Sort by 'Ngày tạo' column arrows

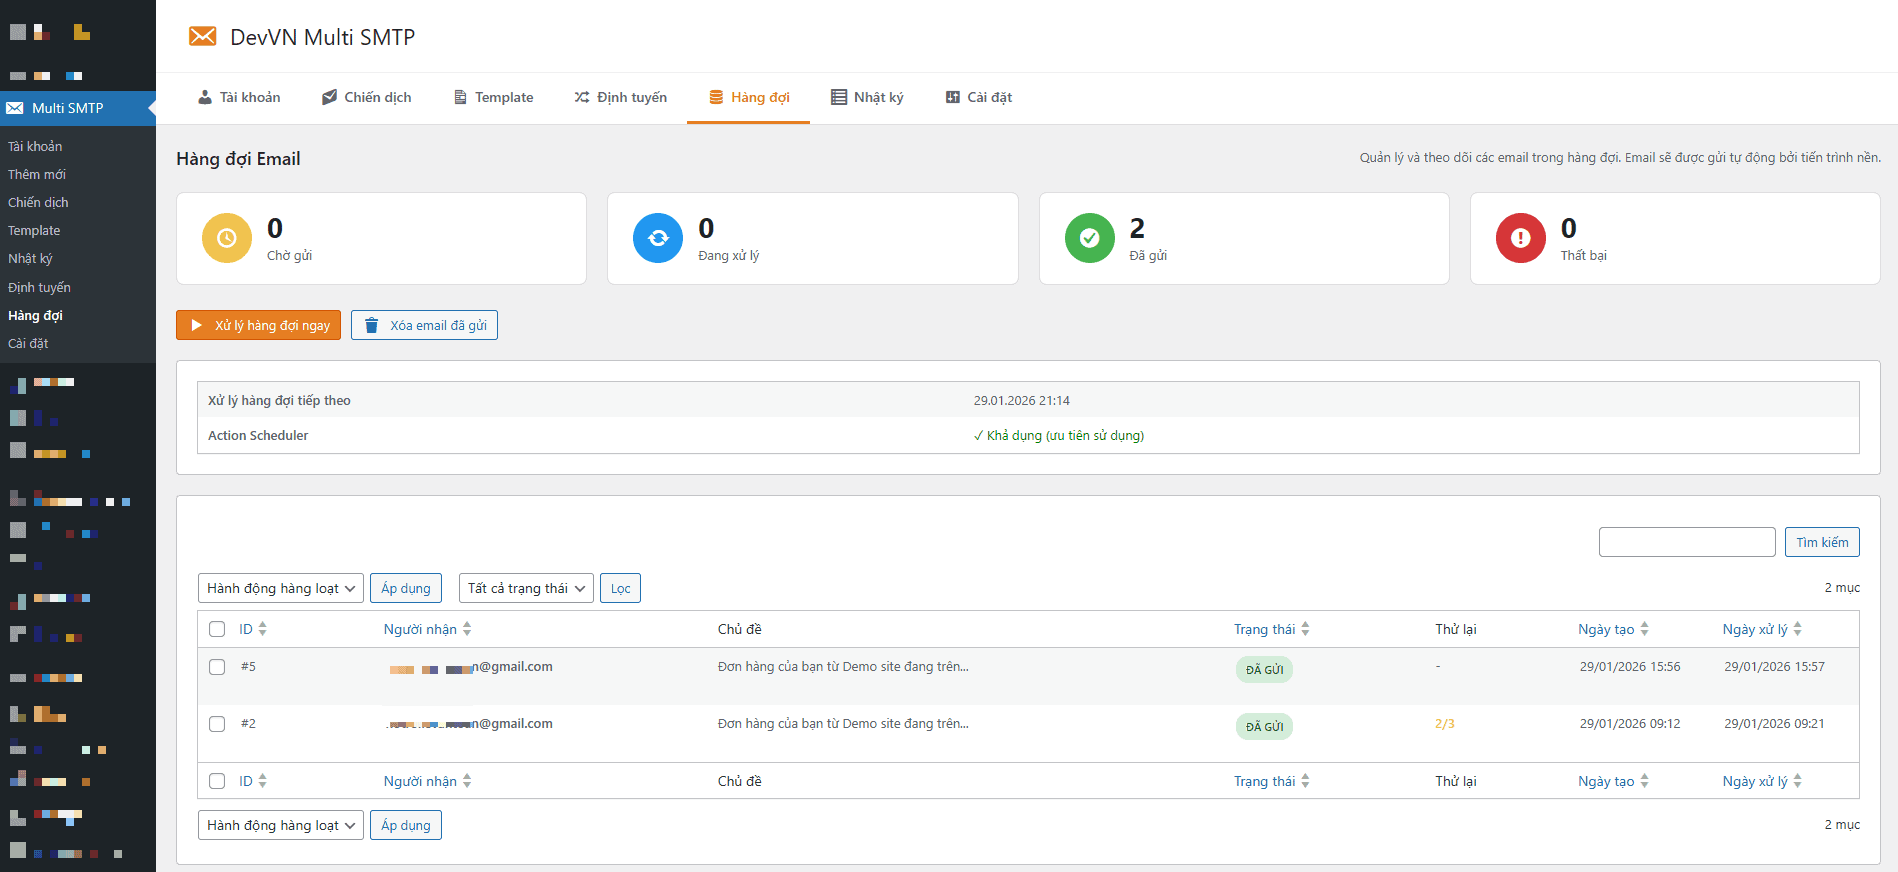coord(1644,629)
